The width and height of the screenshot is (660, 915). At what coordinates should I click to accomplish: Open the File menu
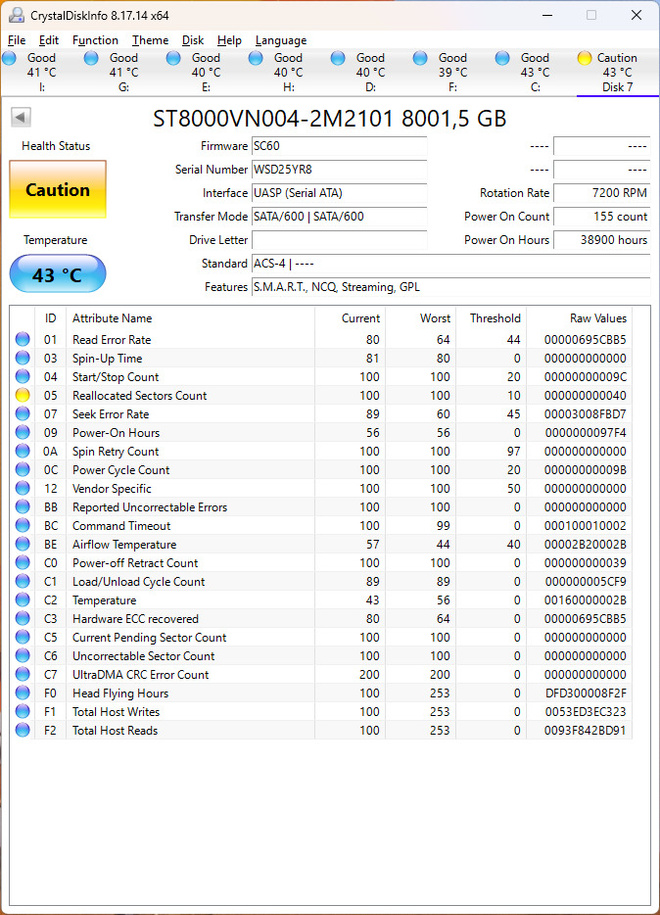(16, 40)
